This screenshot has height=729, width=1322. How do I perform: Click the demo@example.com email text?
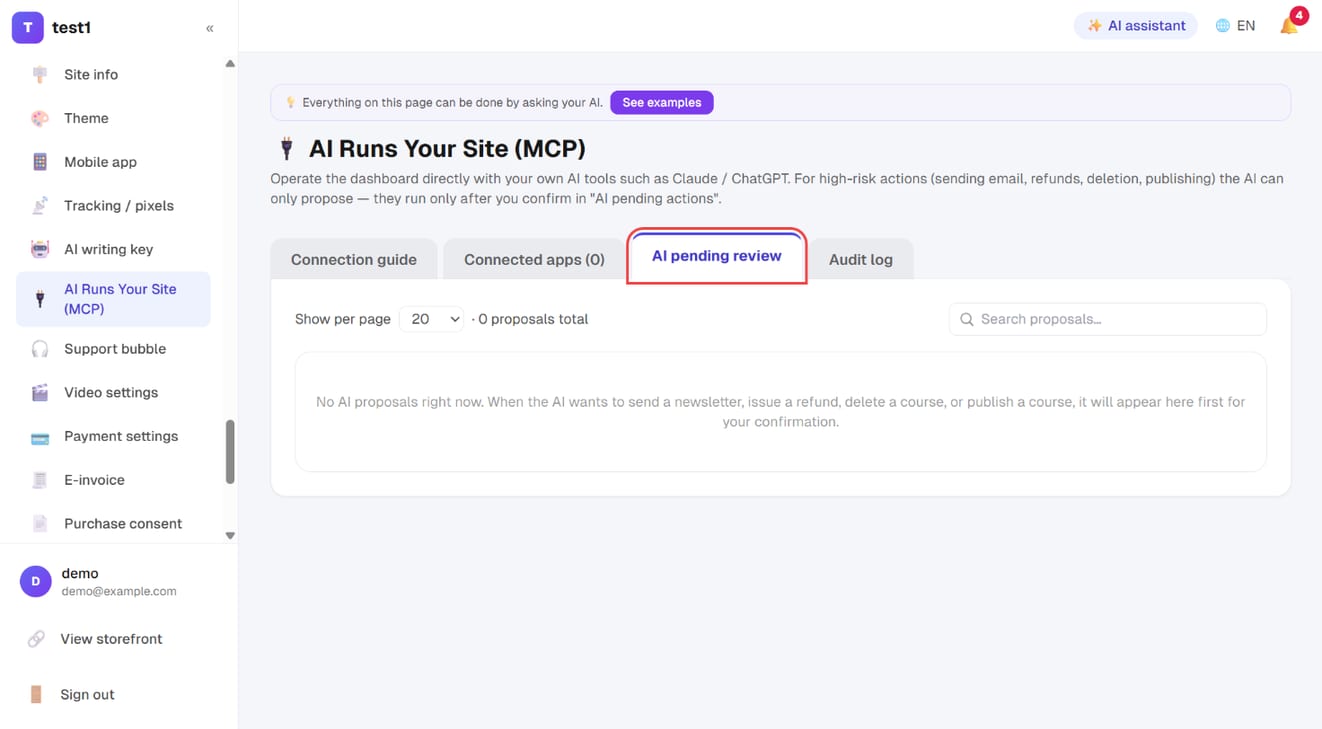click(x=119, y=591)
